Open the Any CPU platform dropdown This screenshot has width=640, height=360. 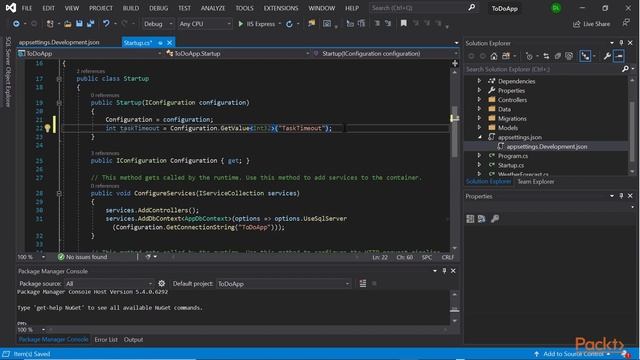205,24
